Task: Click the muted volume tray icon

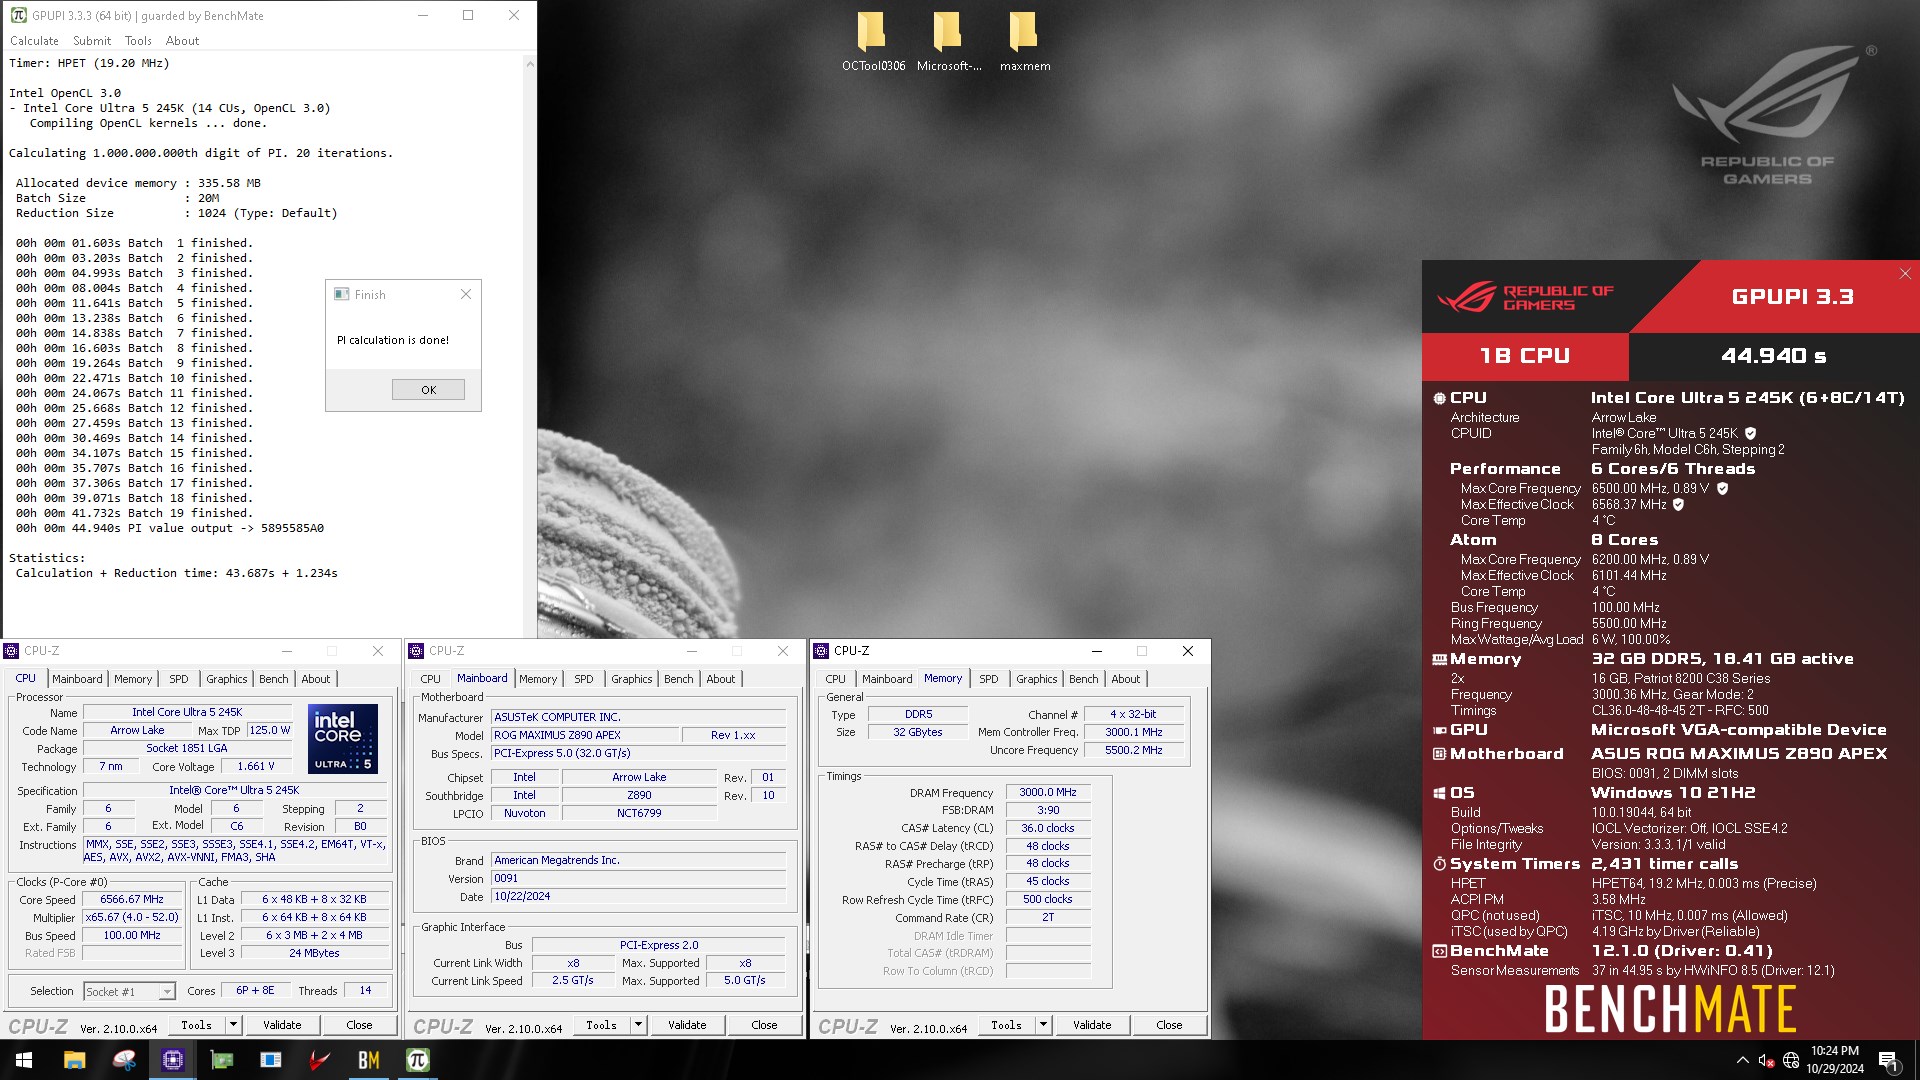Action: (x=1766, y=1060)
